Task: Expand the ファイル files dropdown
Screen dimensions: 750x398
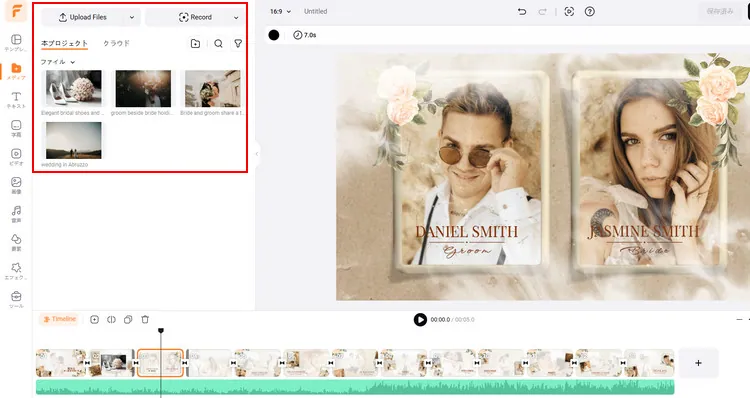Action: (58, 62)
